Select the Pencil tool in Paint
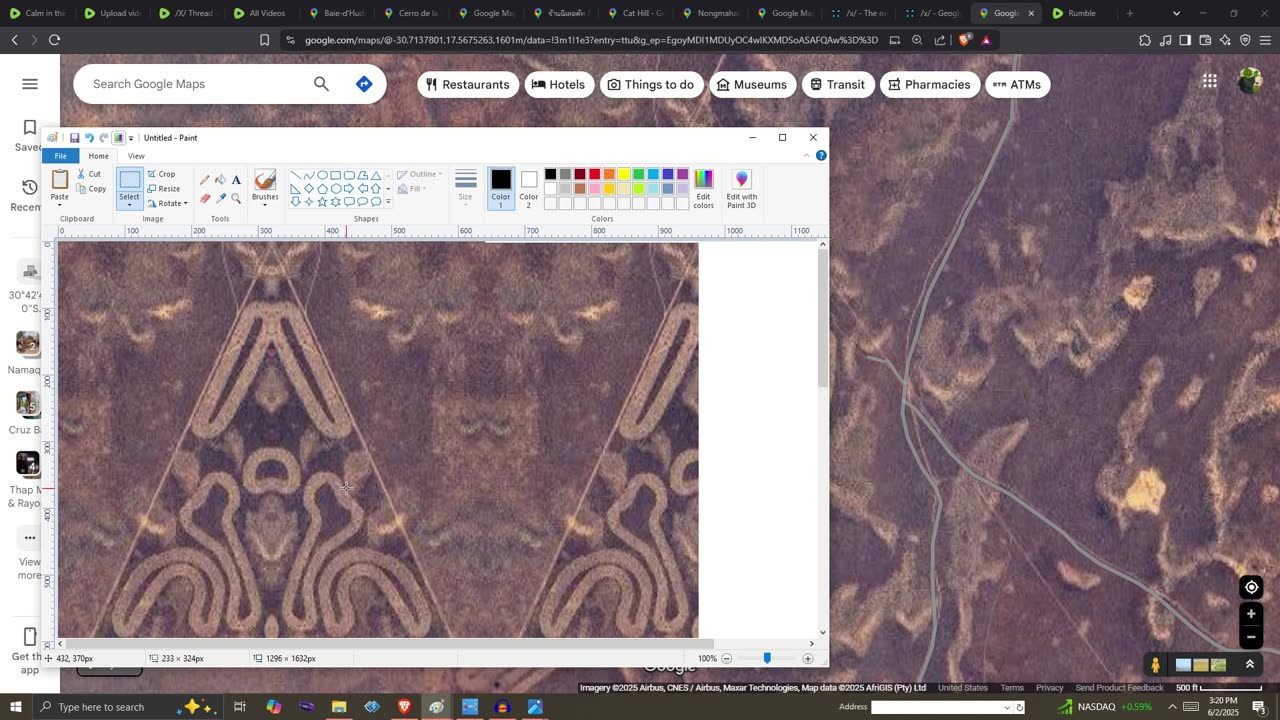Screen dimensions: 1280x720 click(205, 180)
